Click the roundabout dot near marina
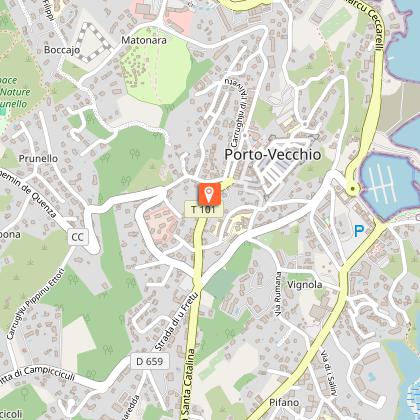Screen dimensions: 420x420 (353, 189)
